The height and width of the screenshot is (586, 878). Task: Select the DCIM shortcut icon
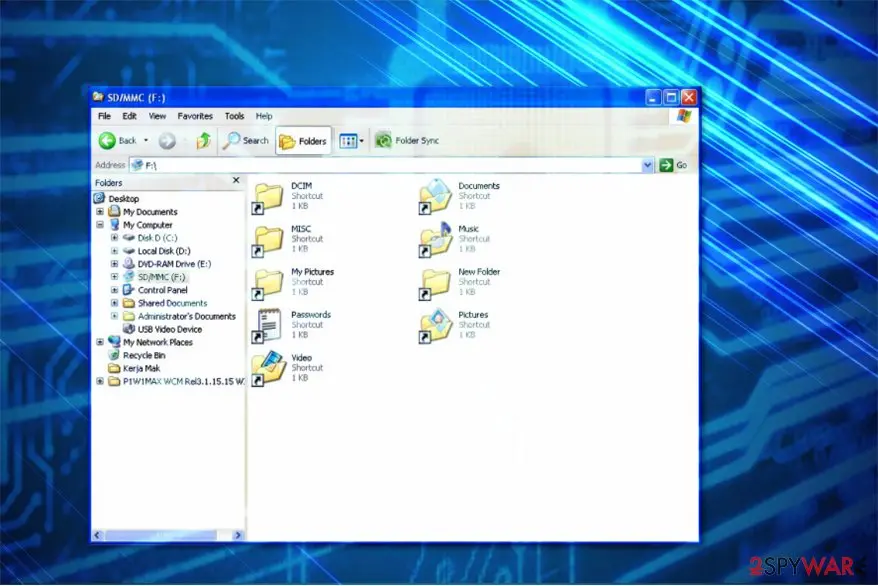[x=268, y=198]
